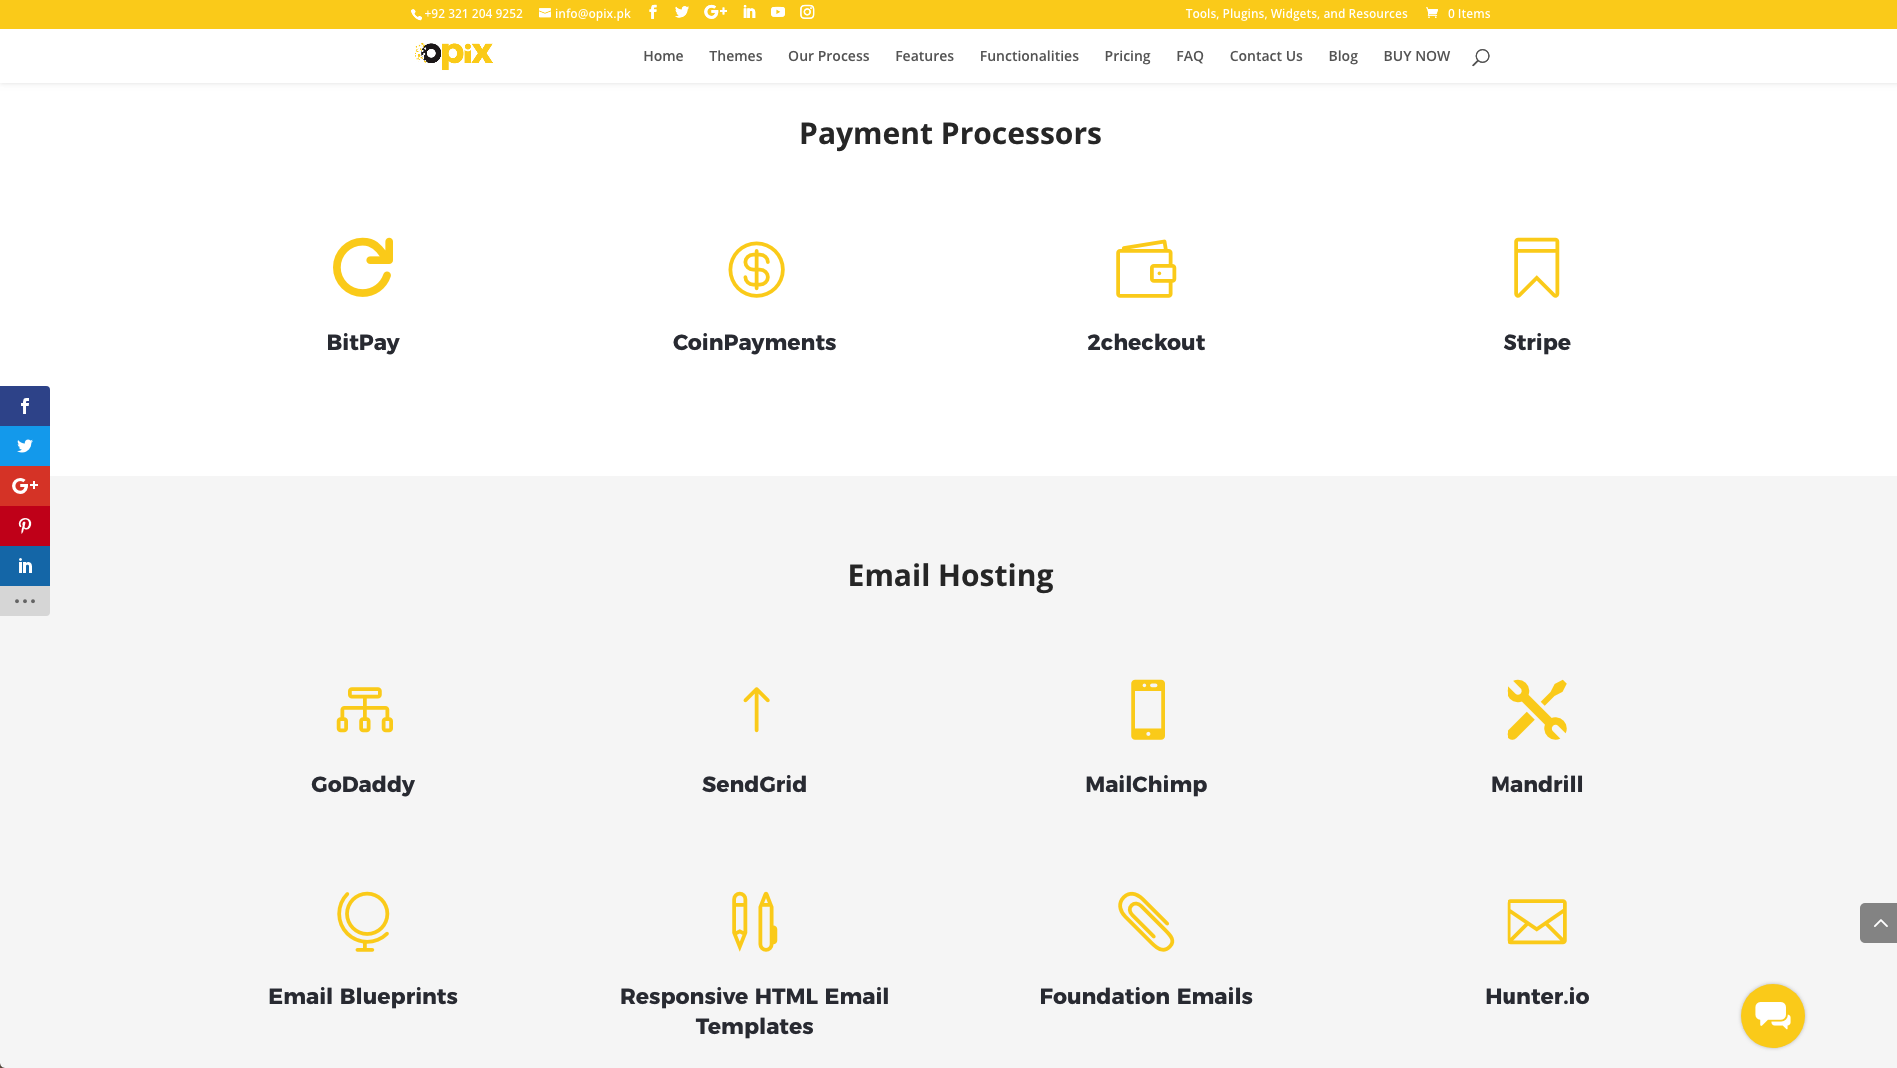Open the live chat bubble
1897x1068 pixels.
(x=1773, y=1016)
